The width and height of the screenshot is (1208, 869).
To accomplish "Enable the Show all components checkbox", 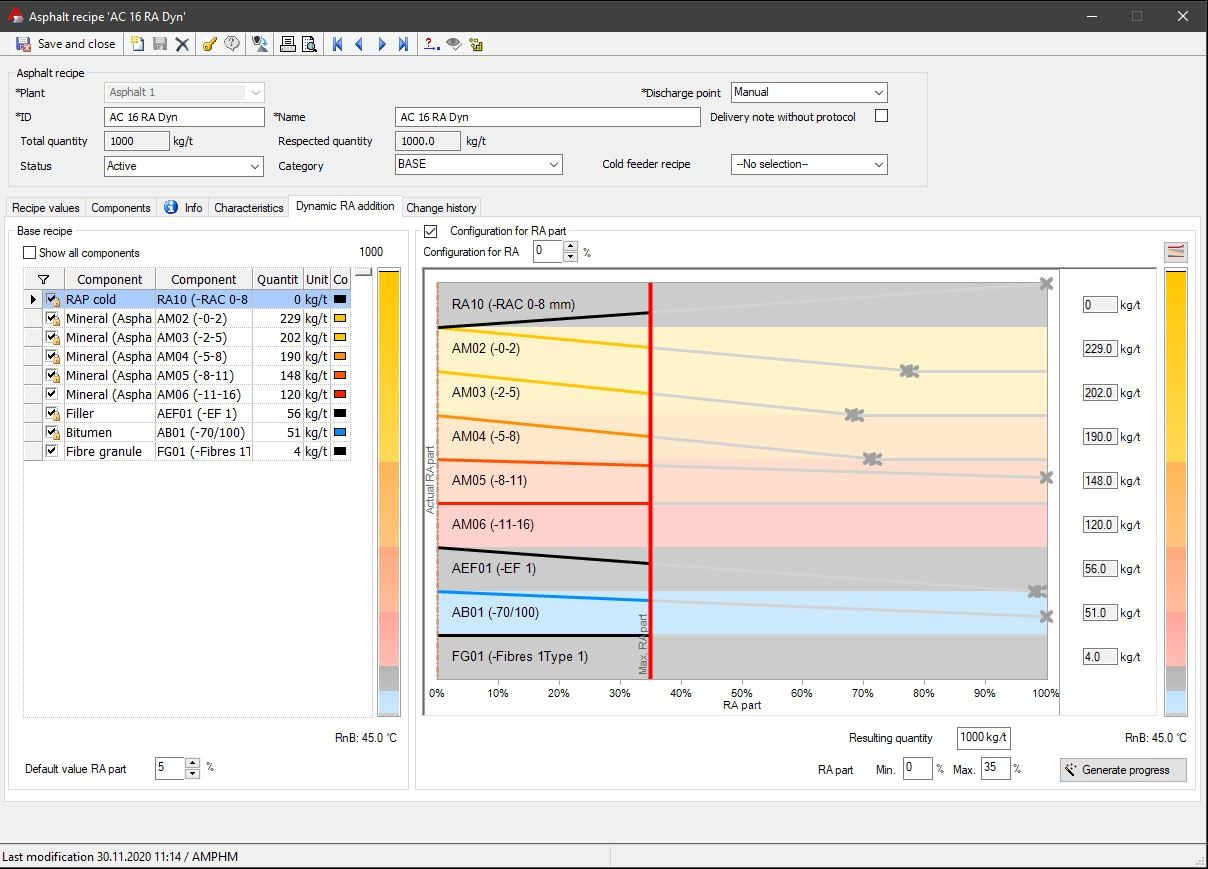I will click(x=29, y=253).
